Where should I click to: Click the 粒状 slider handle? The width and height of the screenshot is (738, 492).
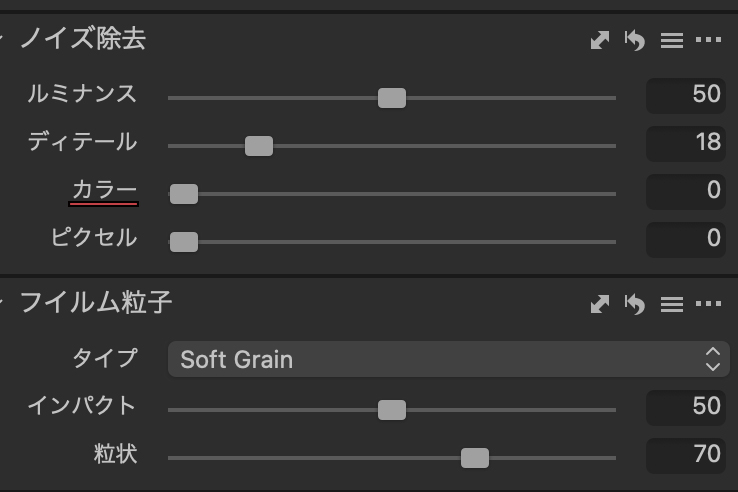475,458
